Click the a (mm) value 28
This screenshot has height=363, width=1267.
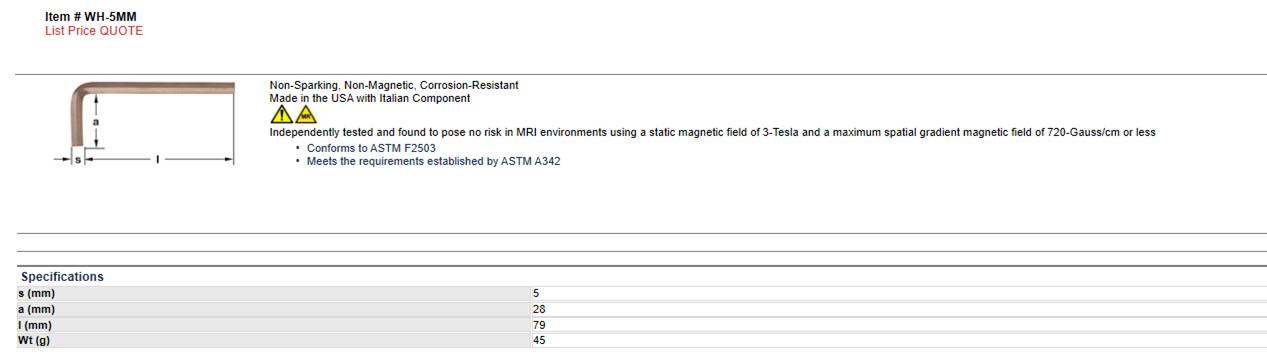(539, 309)
